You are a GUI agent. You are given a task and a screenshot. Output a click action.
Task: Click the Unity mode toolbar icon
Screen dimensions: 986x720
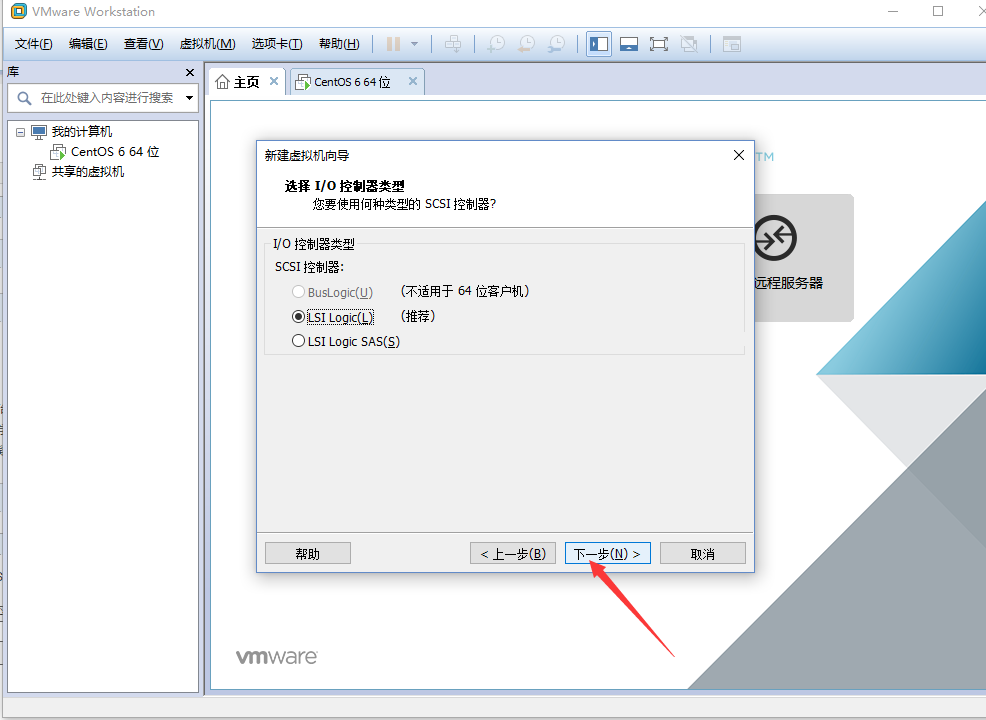coord(689,44)
